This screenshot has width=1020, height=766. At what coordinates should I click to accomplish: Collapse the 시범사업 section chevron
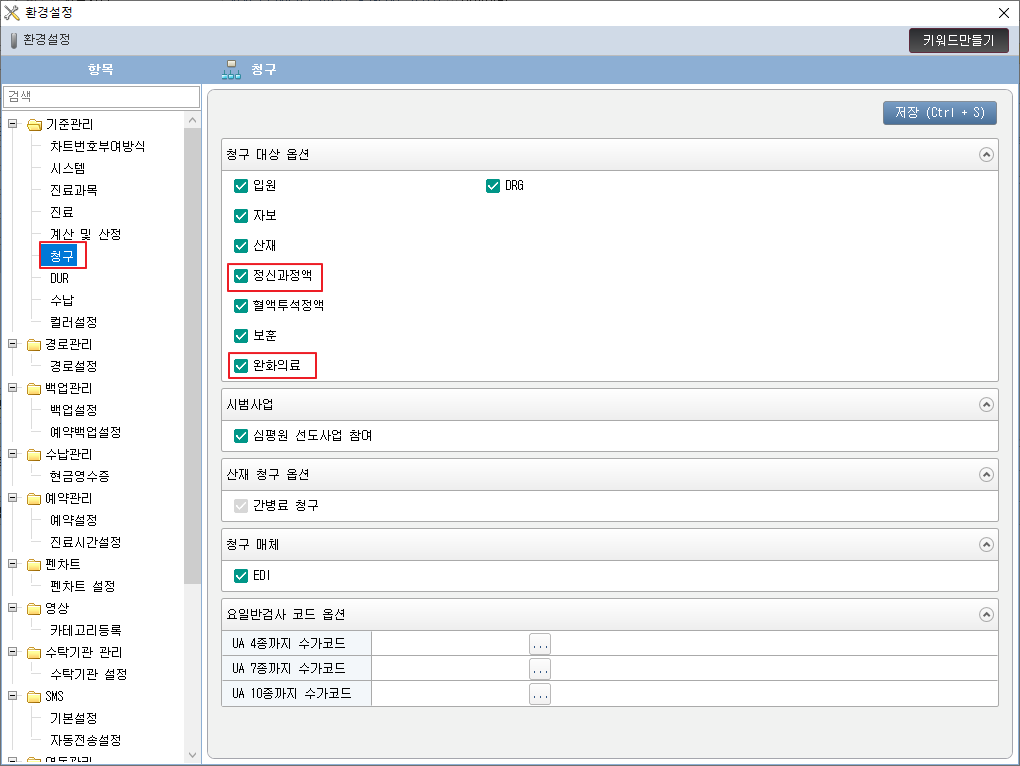[986, 405]
